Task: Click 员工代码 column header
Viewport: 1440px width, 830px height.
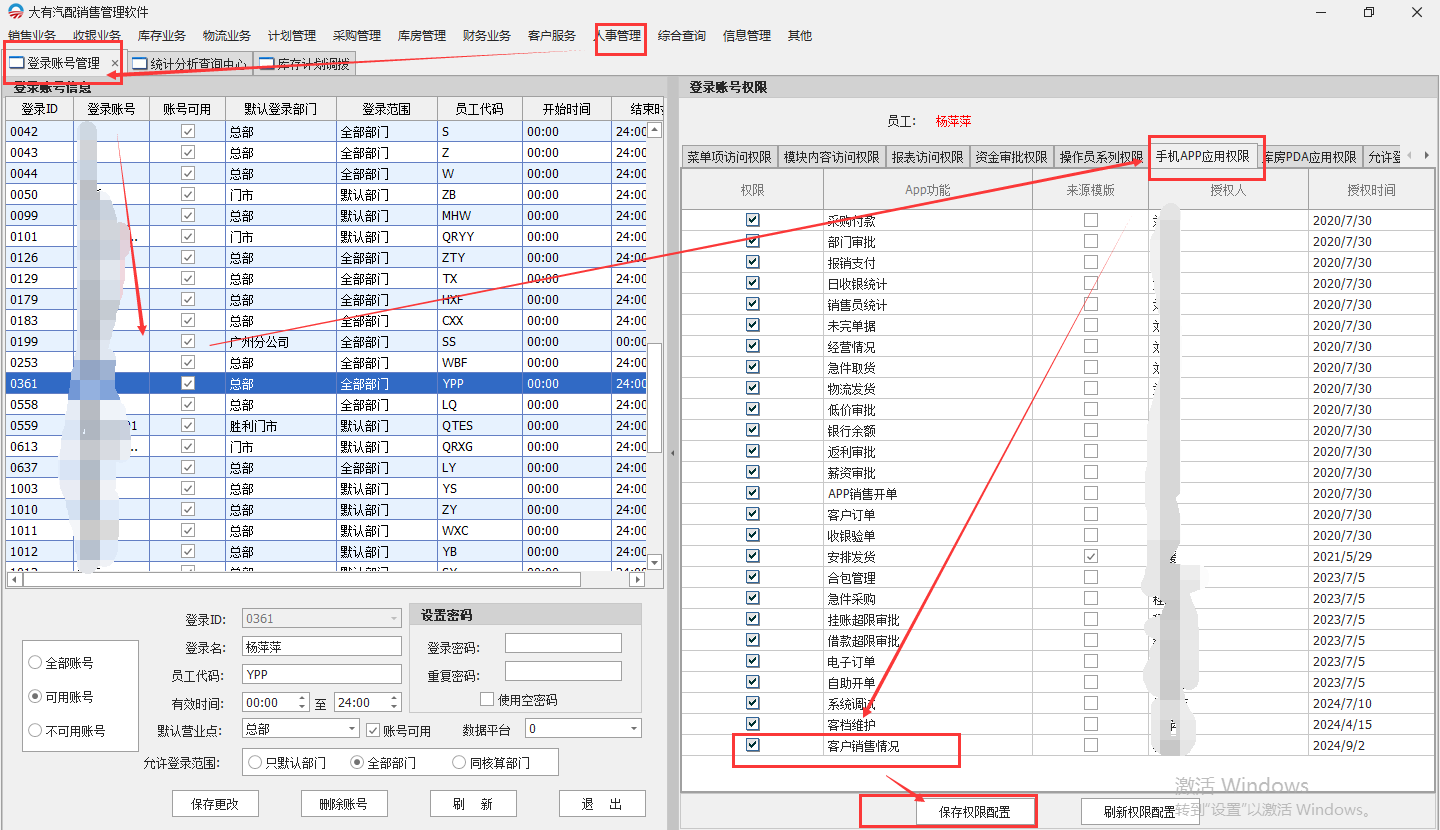Action: pyautogui.click(x=480, y=109)
